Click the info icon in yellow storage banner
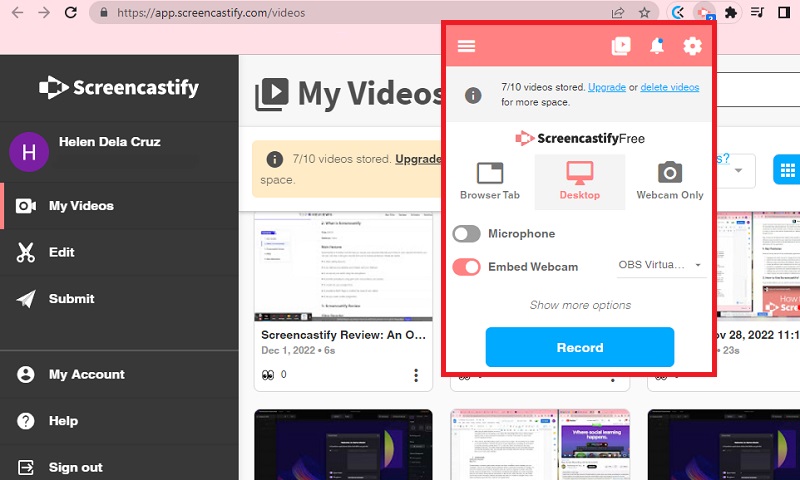 coord(274,159)
